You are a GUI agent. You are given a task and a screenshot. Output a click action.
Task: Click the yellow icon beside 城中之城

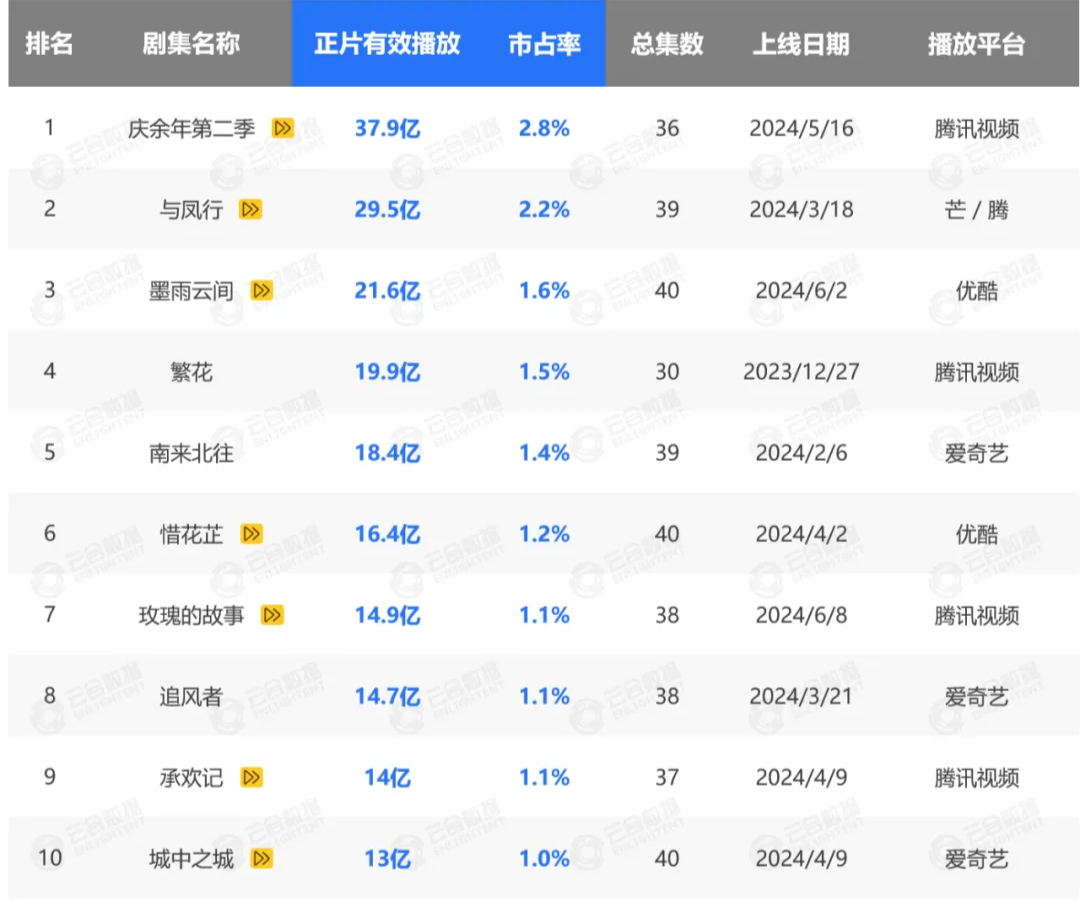tap(261, 858)
